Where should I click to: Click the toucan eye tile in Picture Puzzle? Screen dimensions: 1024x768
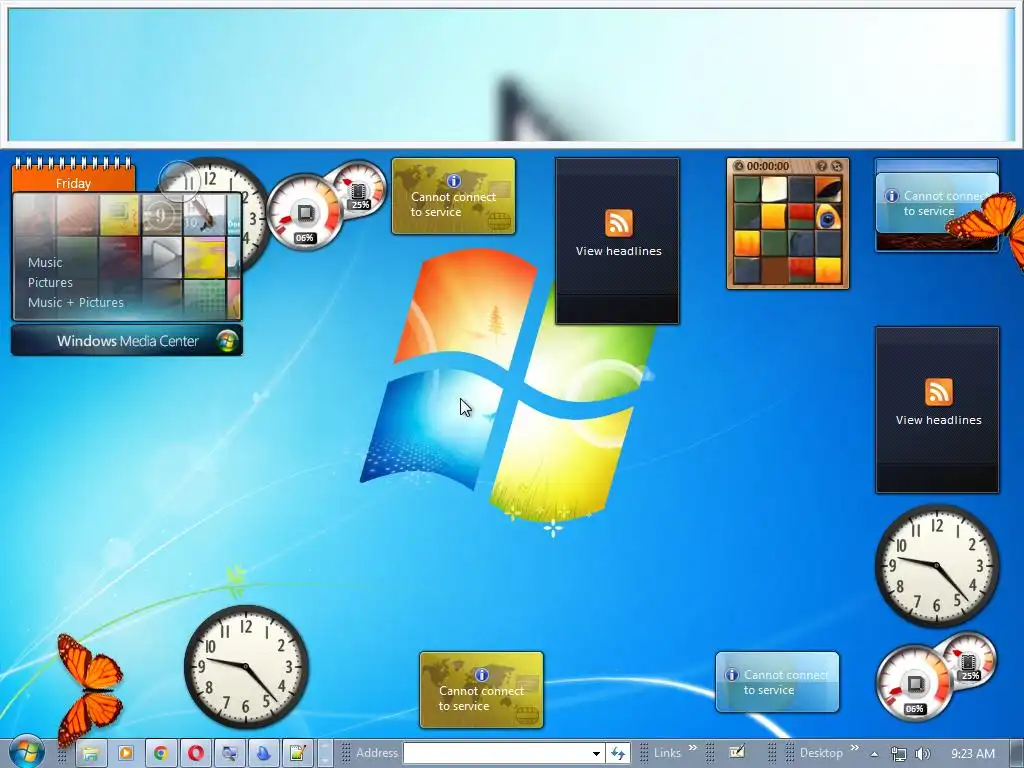point(829,216)
